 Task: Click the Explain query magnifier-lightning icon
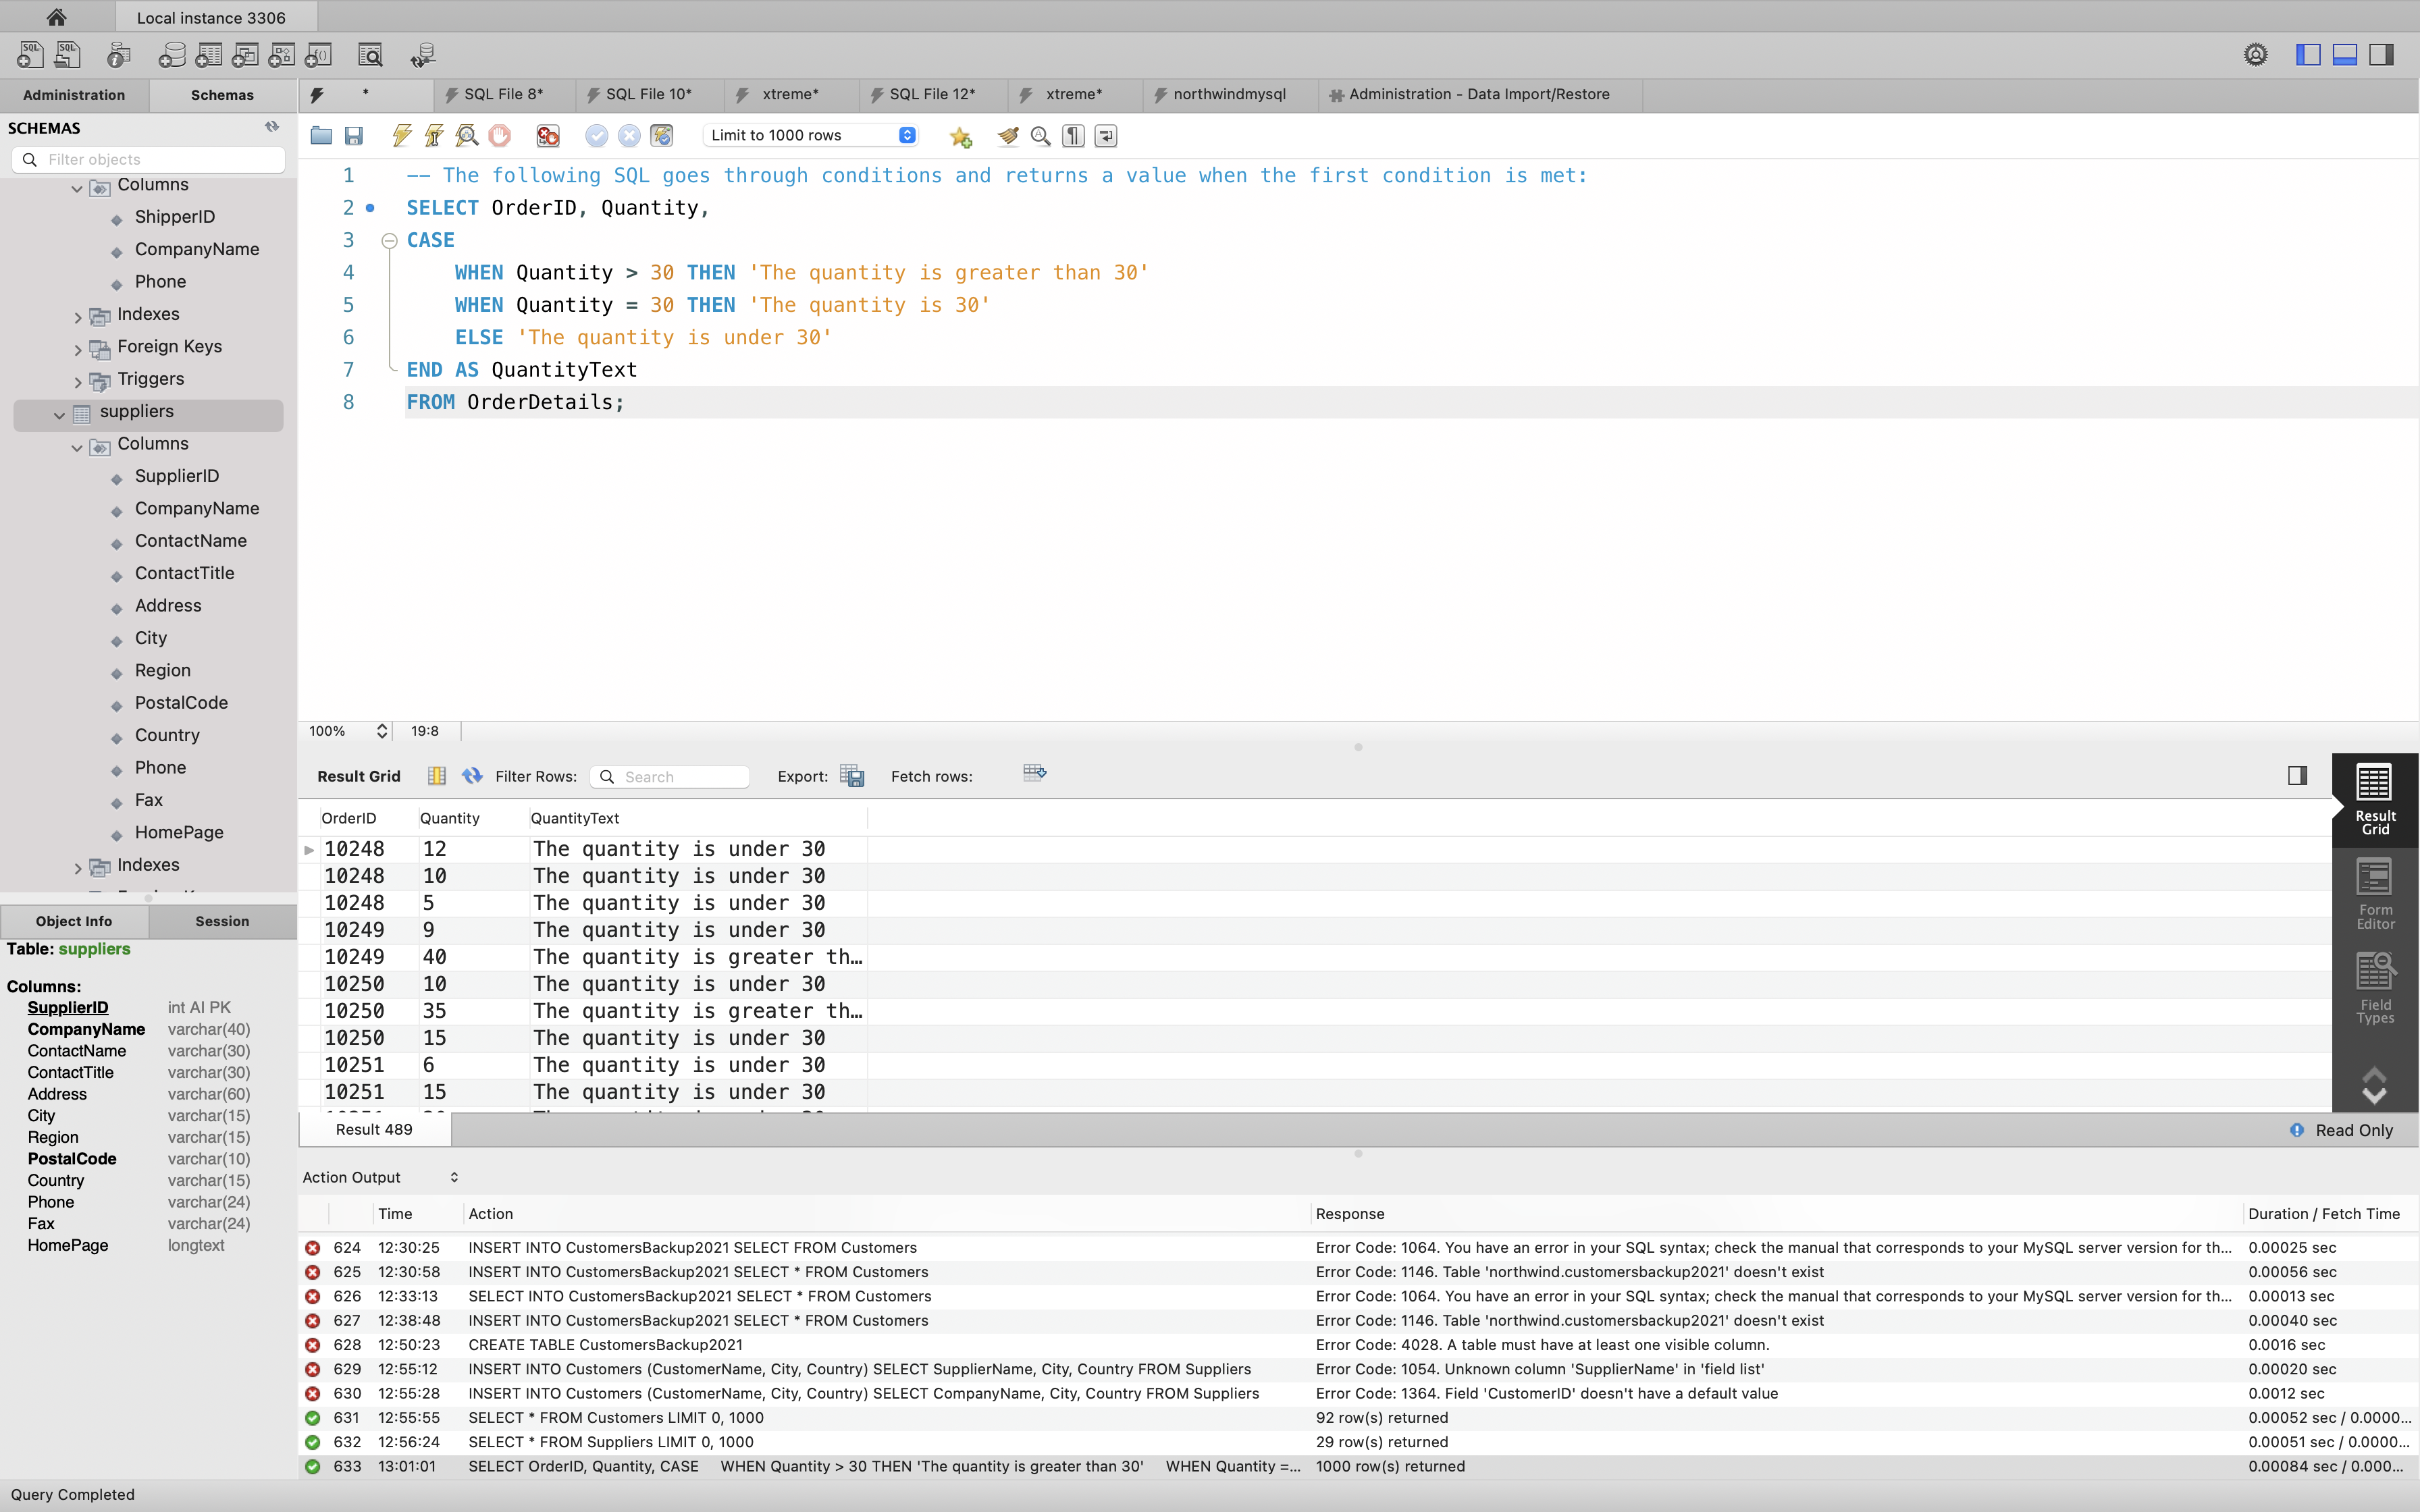point(467,136)
